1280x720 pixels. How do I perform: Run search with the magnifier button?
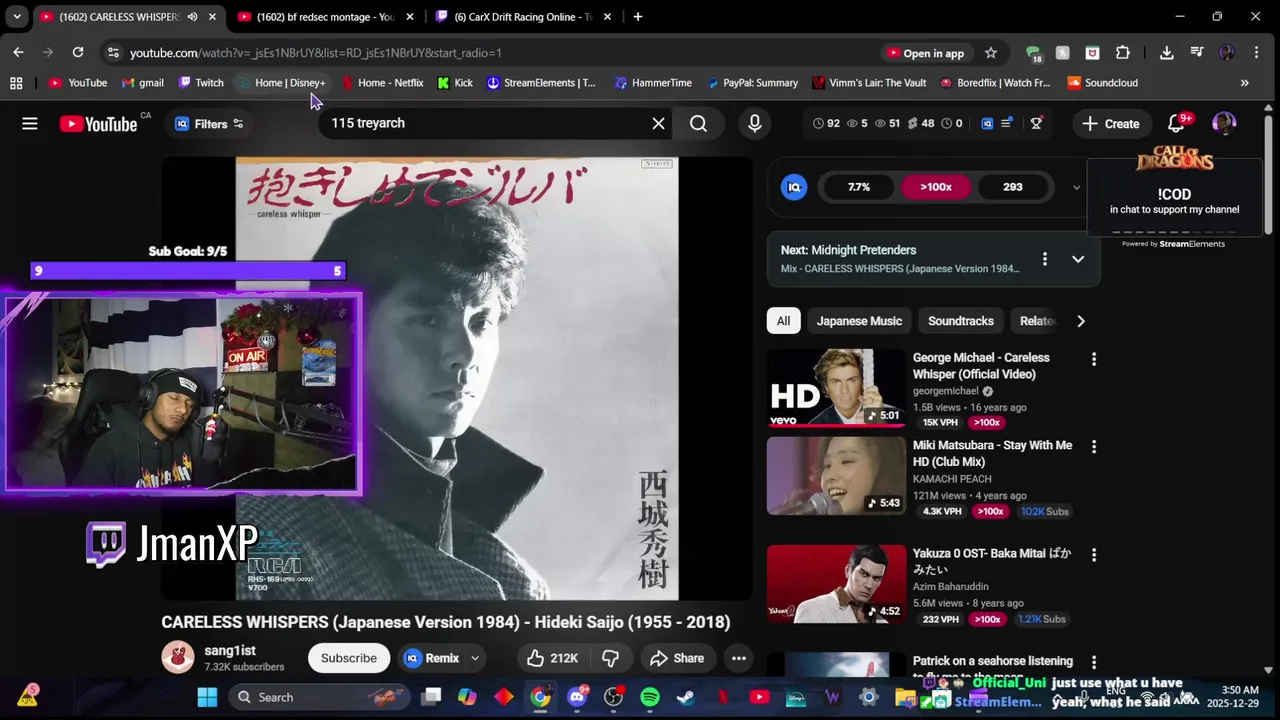pyautogui.click(x=698, y=123)
